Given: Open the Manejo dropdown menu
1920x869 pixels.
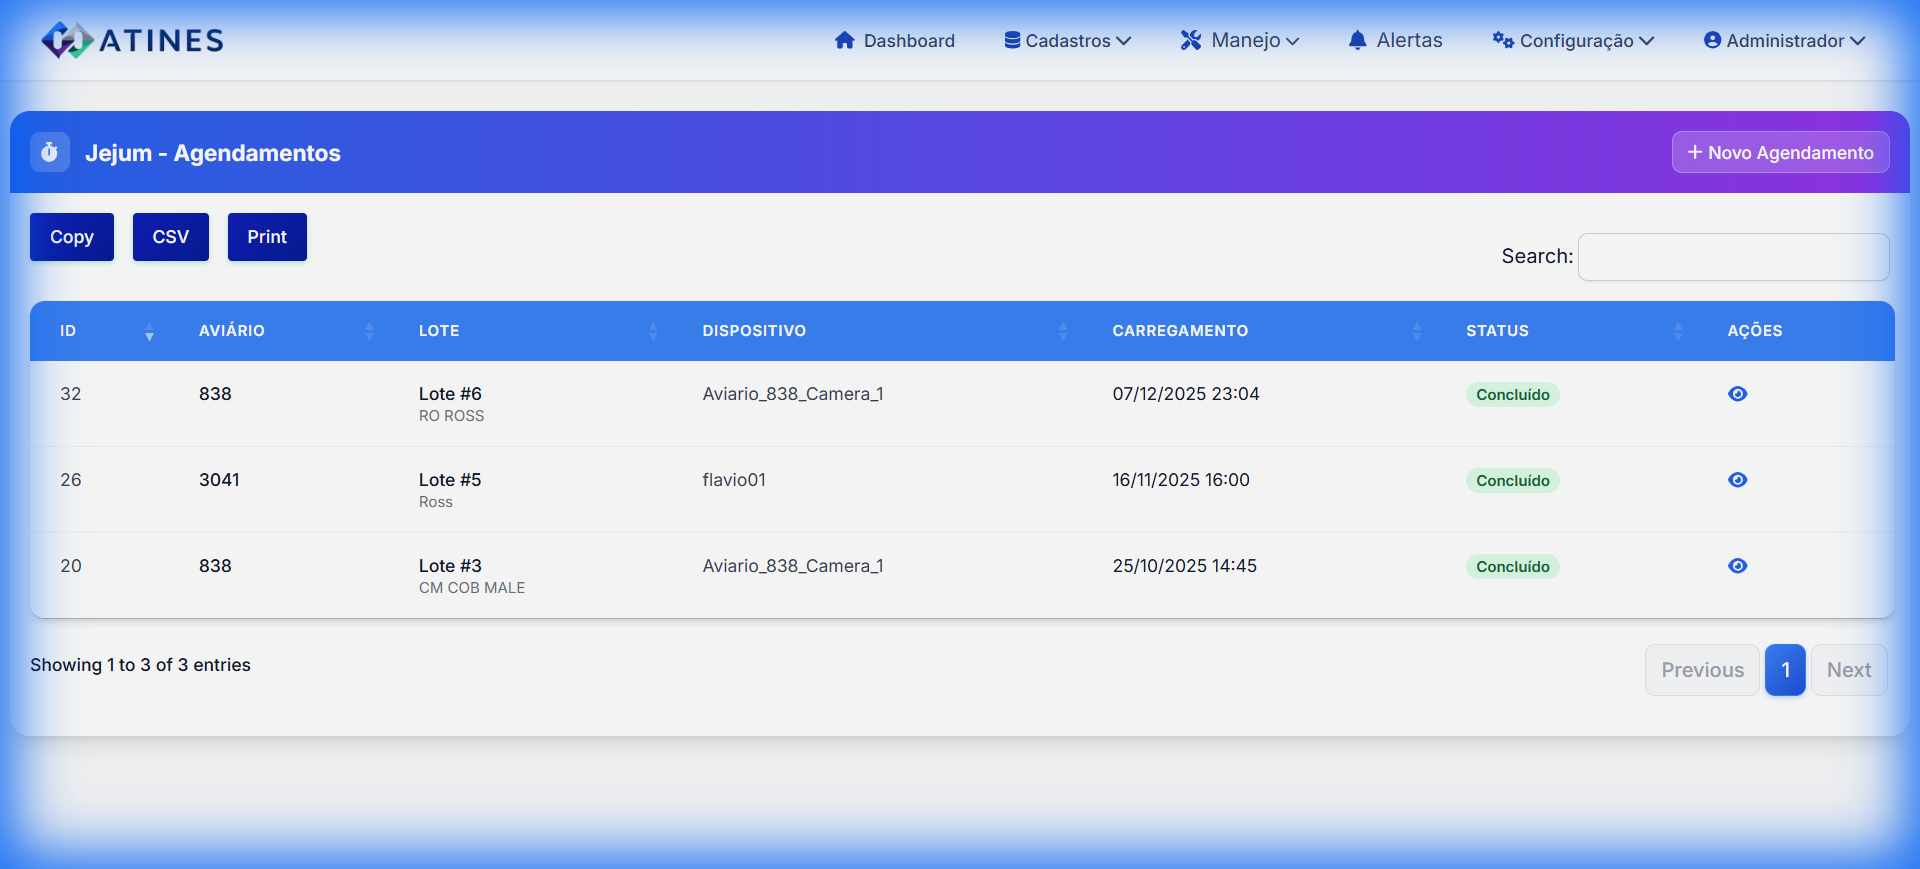Looking at the screenshot, I should (x=1239, y=41).
